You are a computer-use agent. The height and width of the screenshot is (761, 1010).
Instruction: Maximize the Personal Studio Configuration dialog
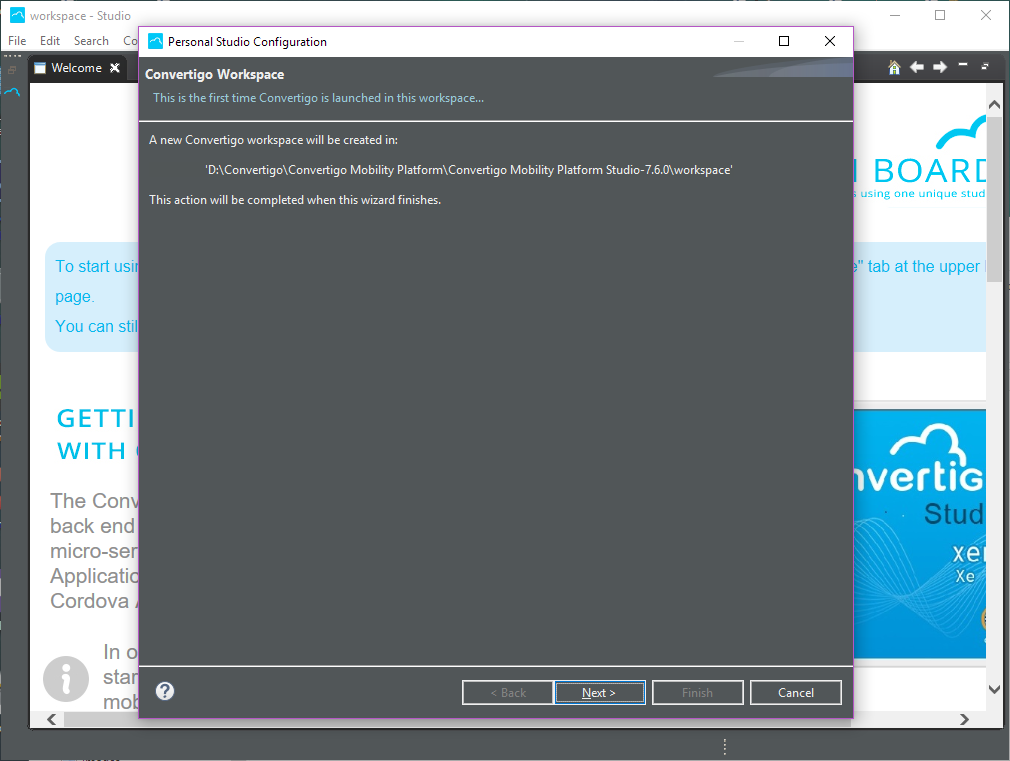[x=784, y=41]
